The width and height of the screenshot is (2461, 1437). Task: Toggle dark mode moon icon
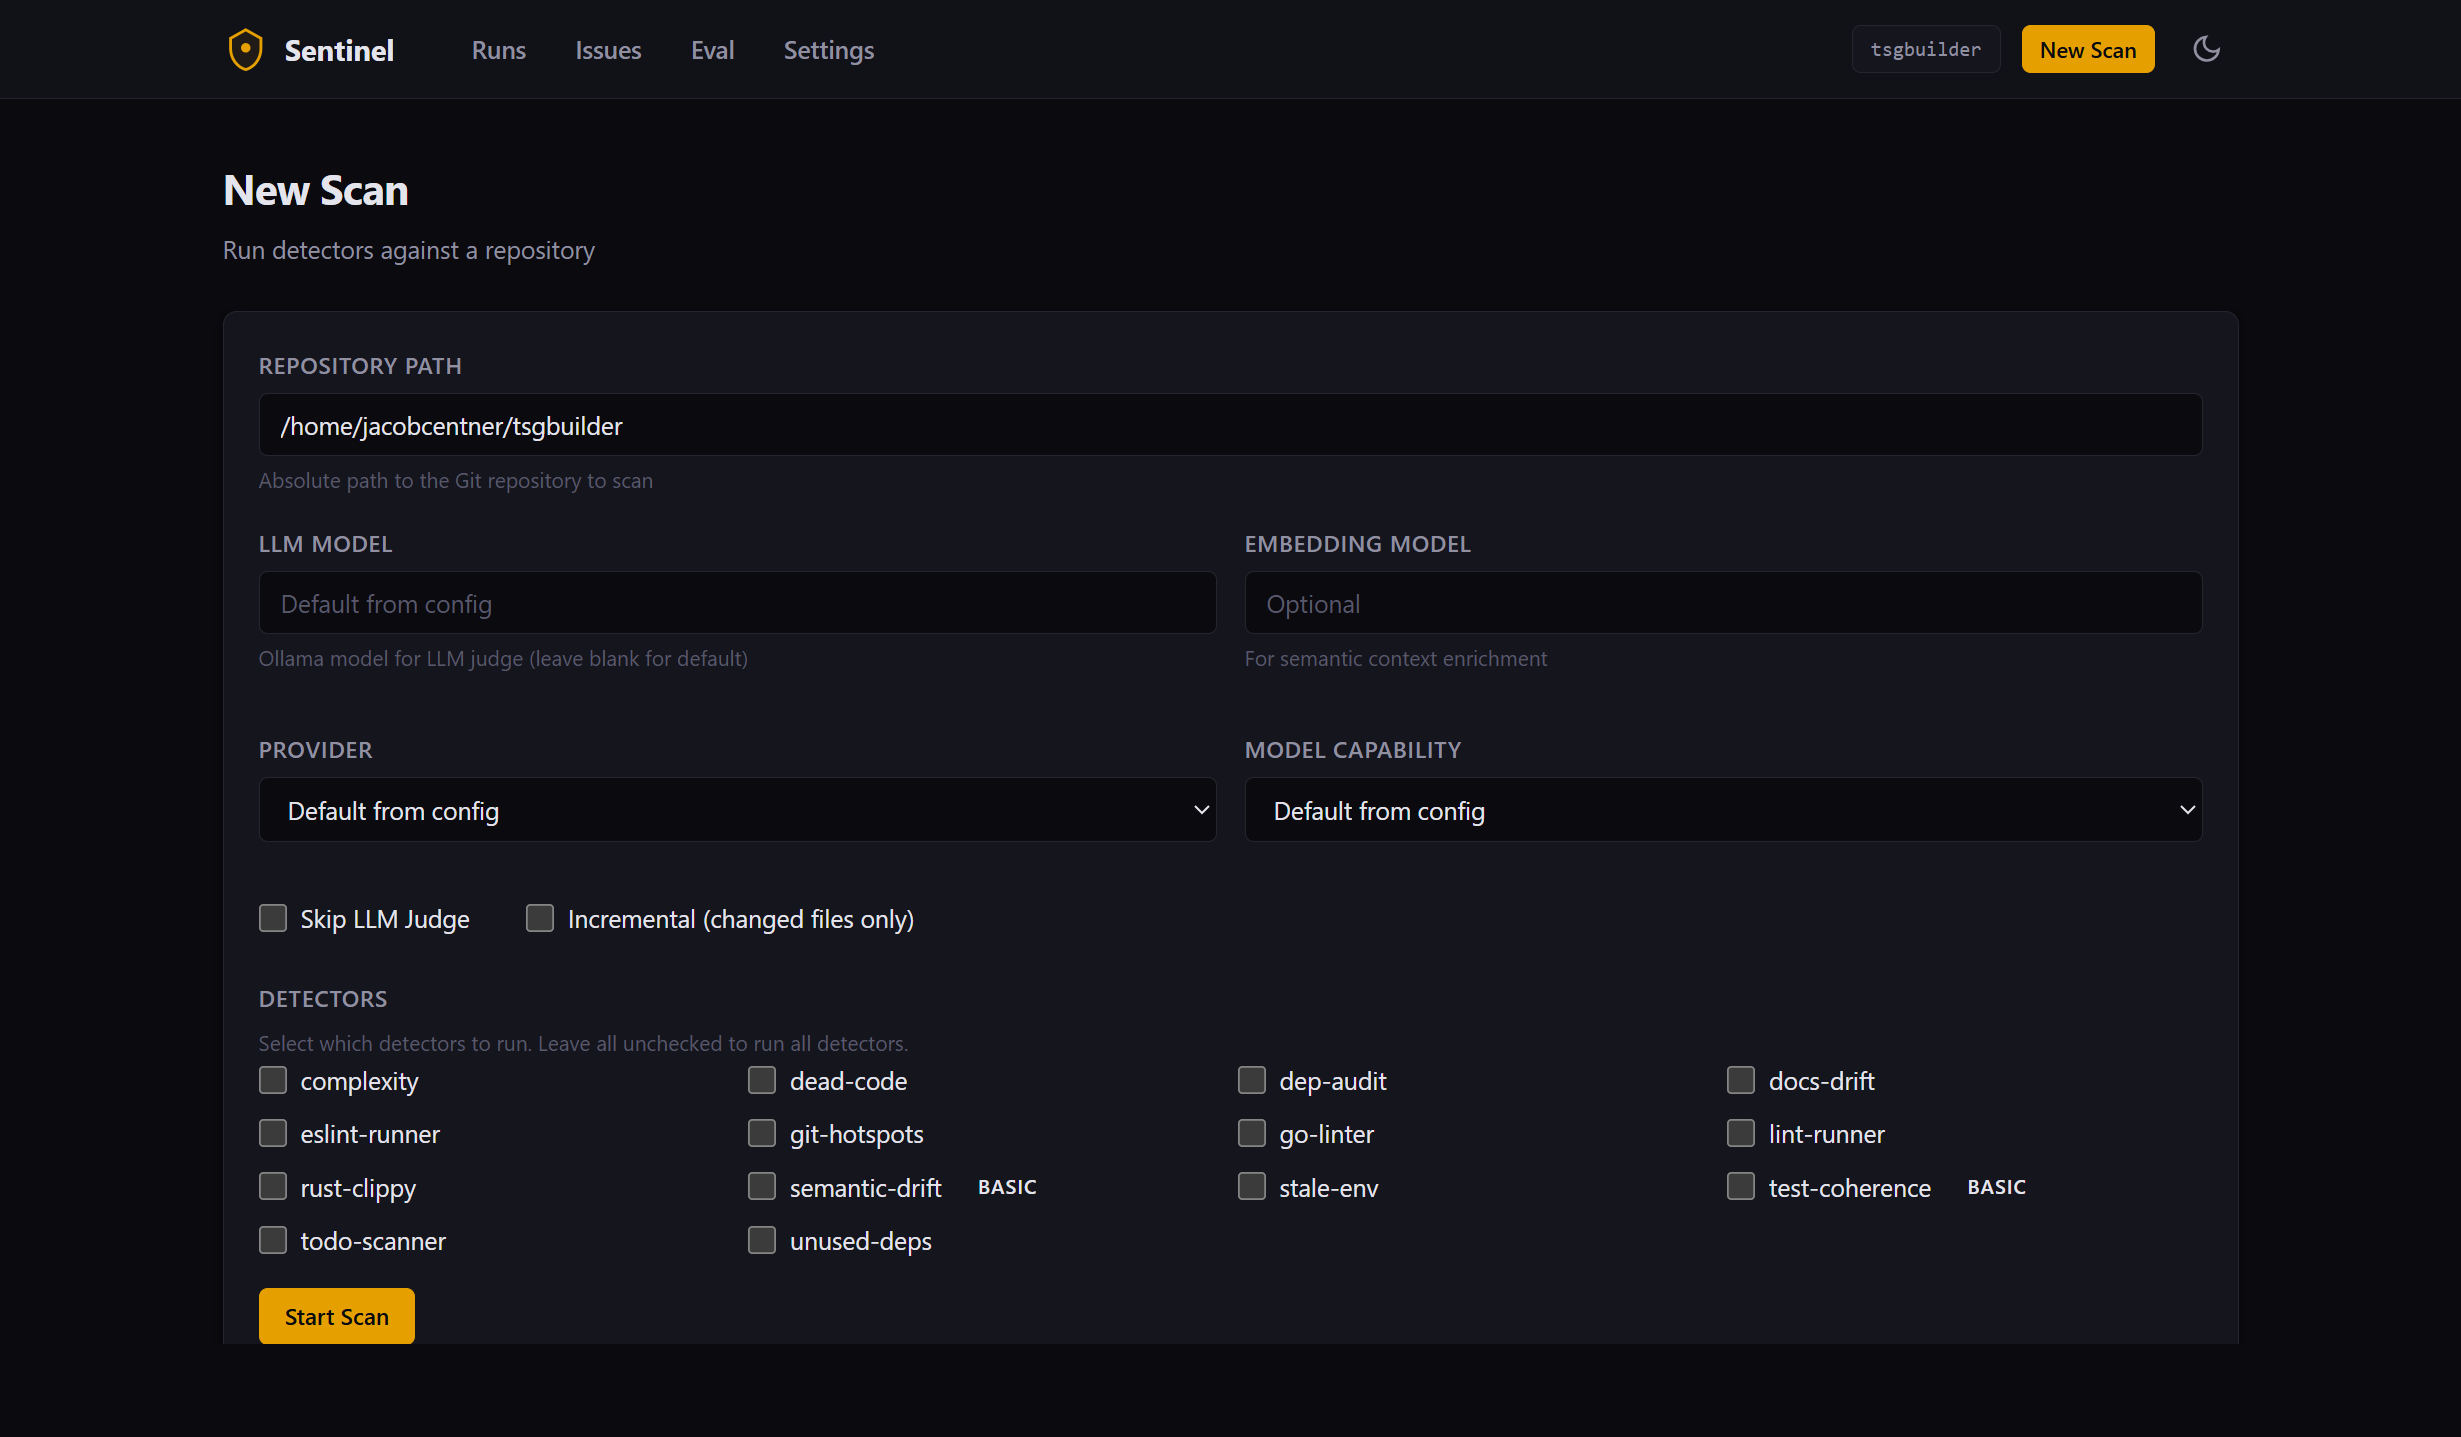pos(2206,49)
